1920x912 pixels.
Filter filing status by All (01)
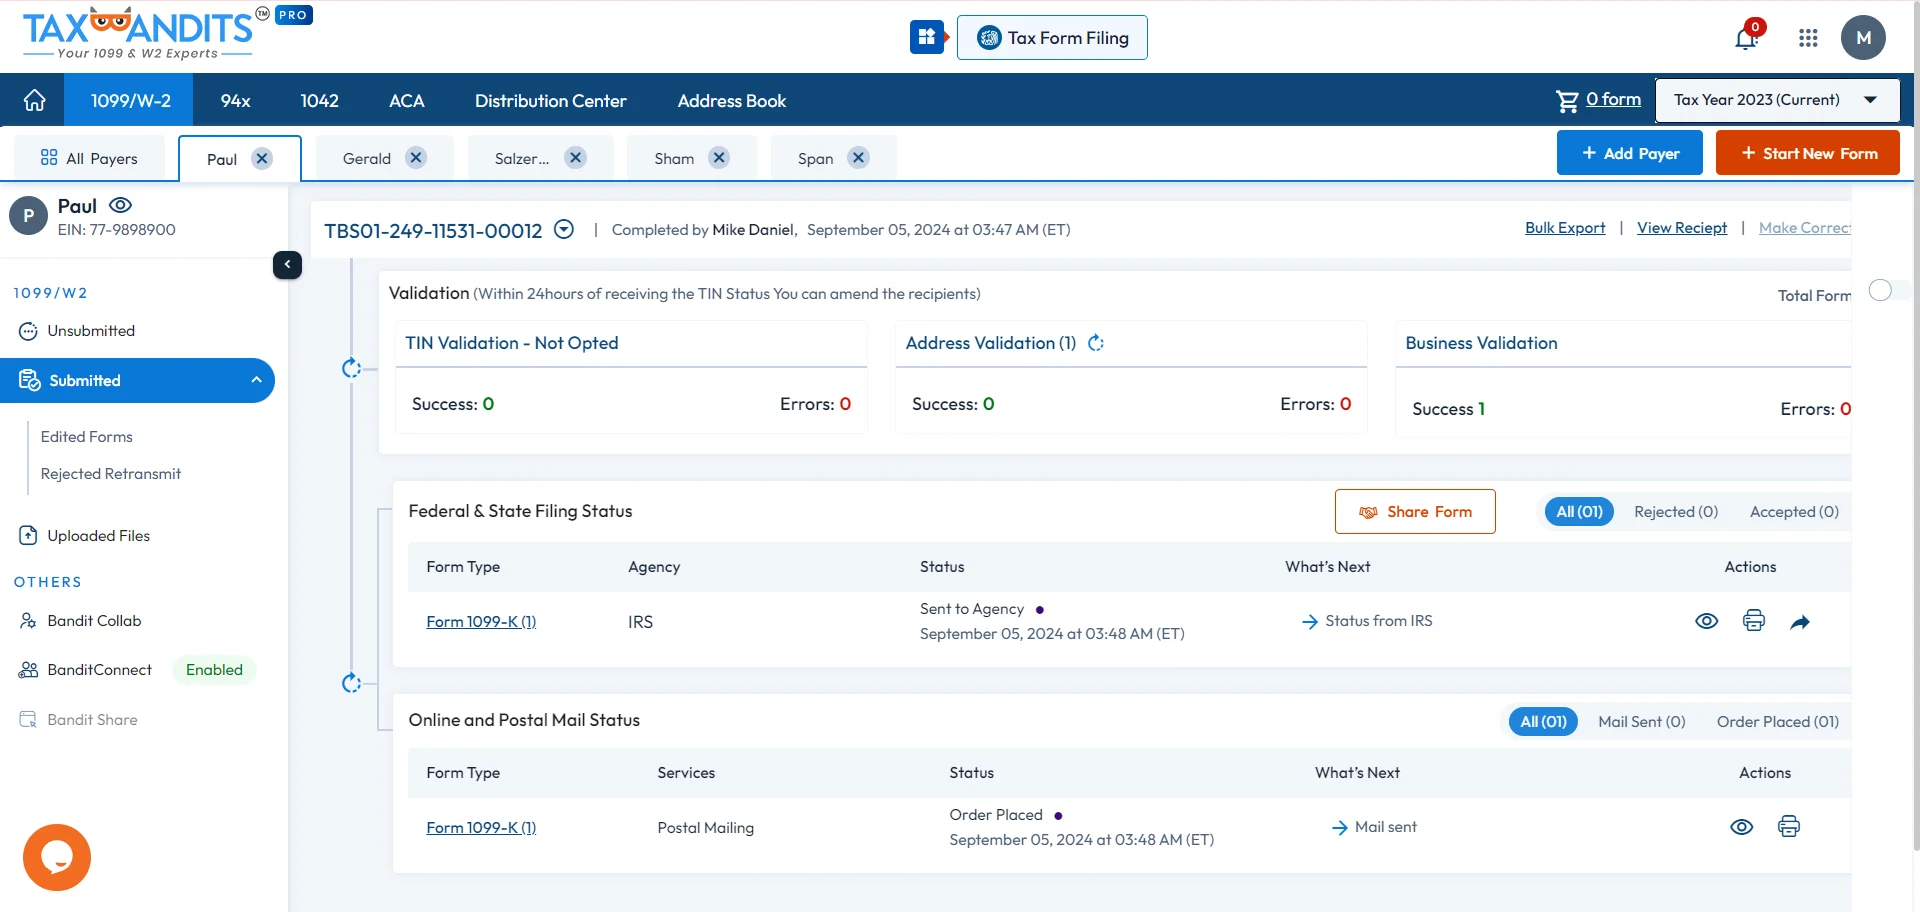click(x=1579, y=511)
